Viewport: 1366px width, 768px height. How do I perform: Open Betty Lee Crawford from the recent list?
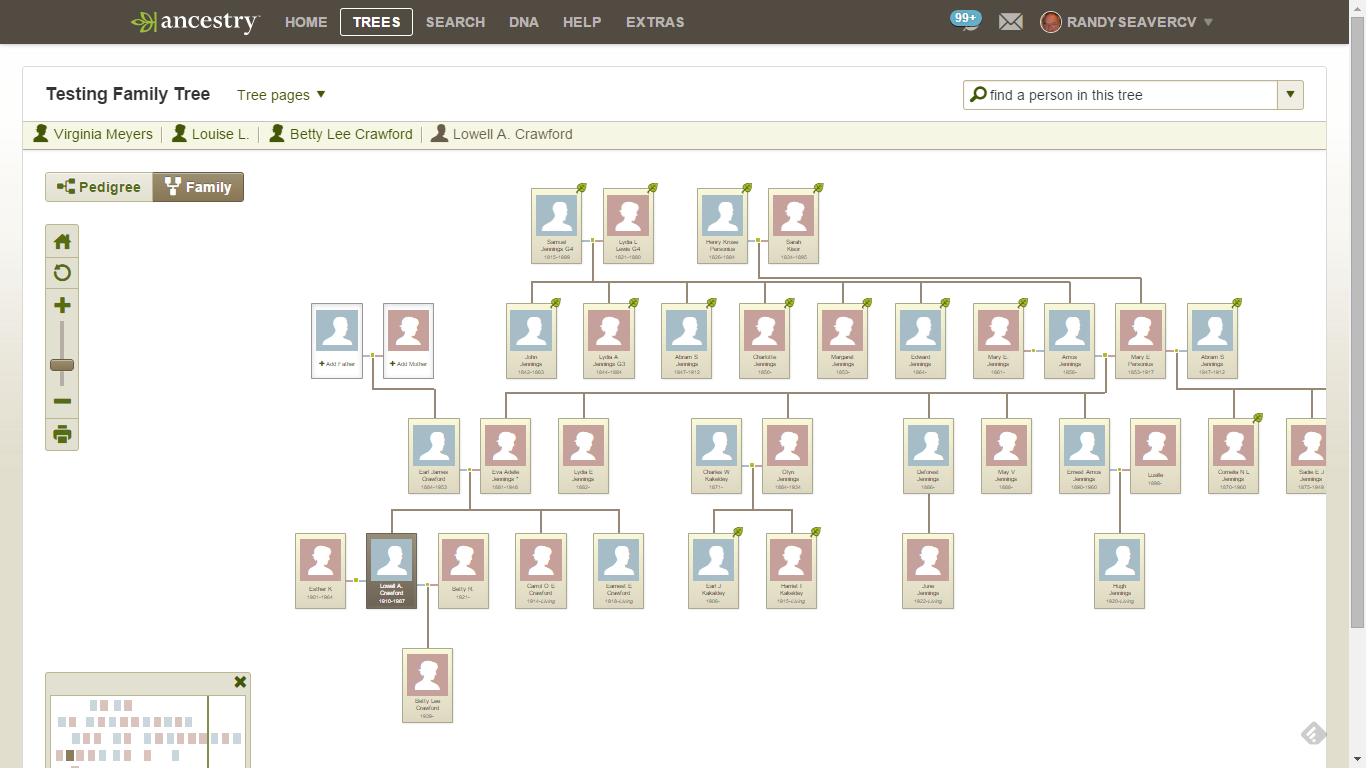351,133
